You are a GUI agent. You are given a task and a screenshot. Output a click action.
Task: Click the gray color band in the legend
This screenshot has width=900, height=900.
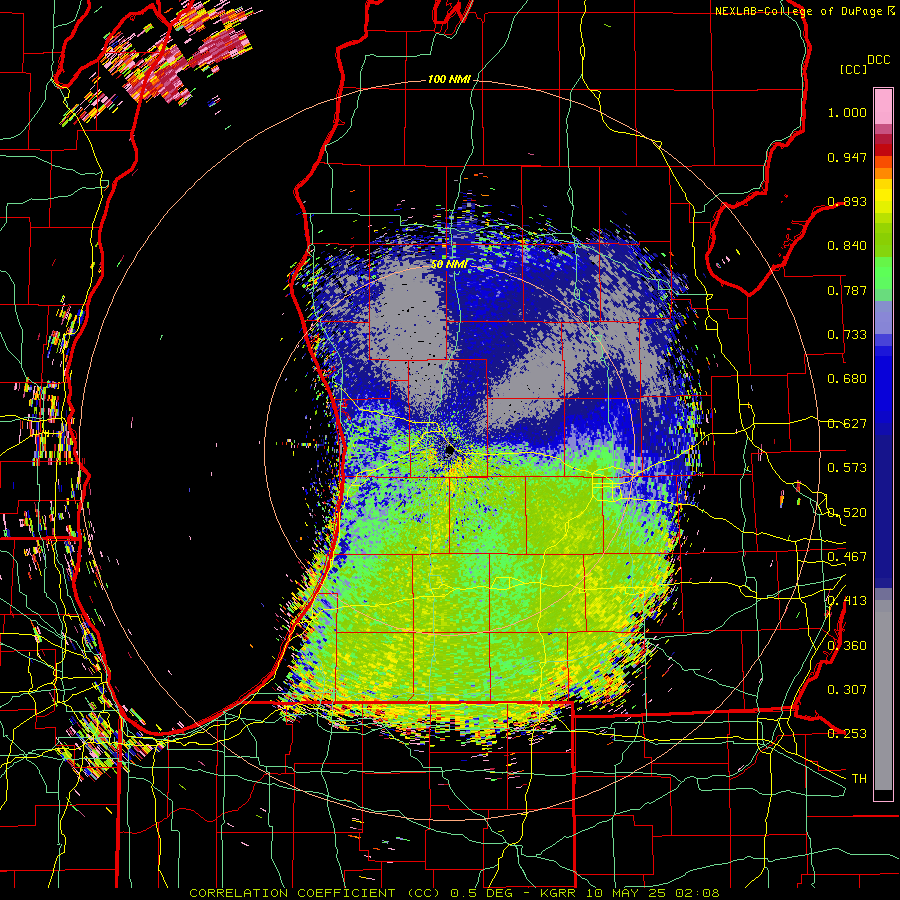pyautogui.click(x=883, y=695)
